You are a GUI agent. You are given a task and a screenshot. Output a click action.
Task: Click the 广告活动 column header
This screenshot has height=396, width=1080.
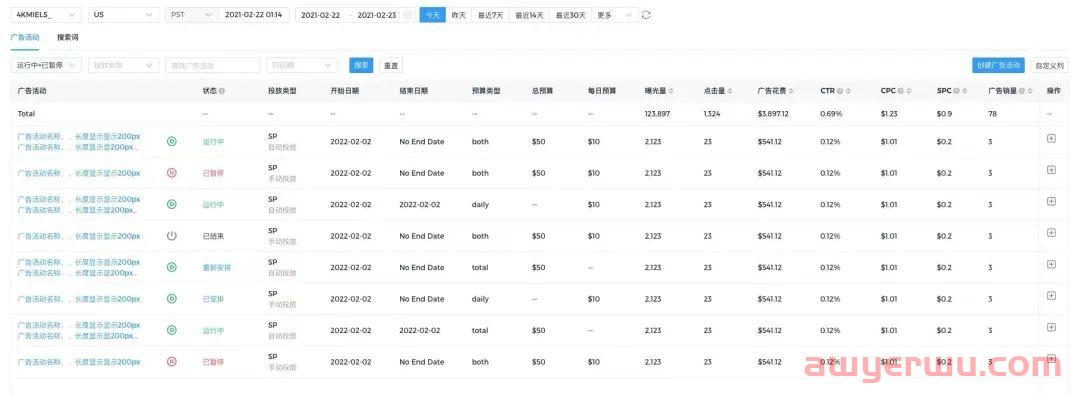[32, 91]
